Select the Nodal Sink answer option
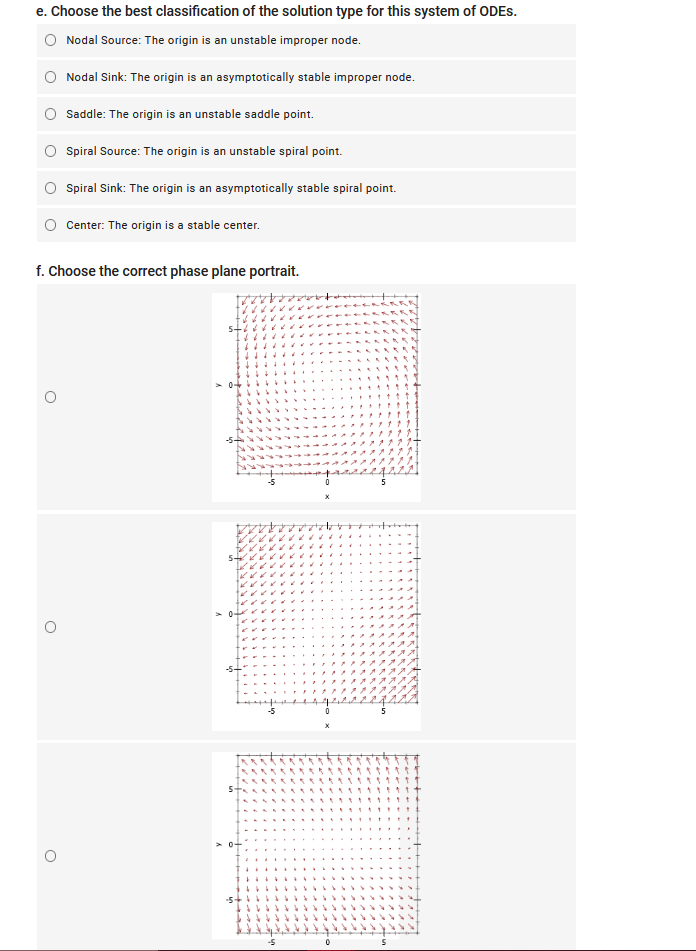This screenshot has width=696, height=951. (x=50, y=77)
